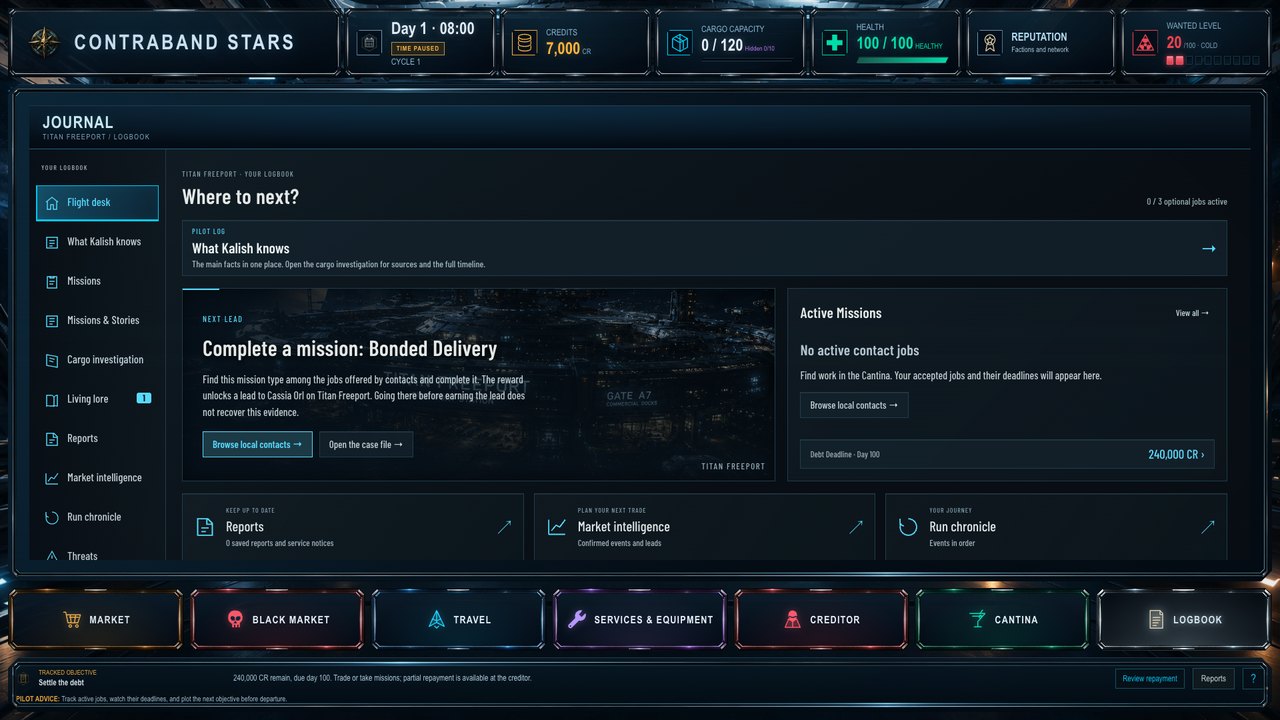
Task: Click the Market shopping cart icon
Action: pyautogui.click(x=72, y=620)
